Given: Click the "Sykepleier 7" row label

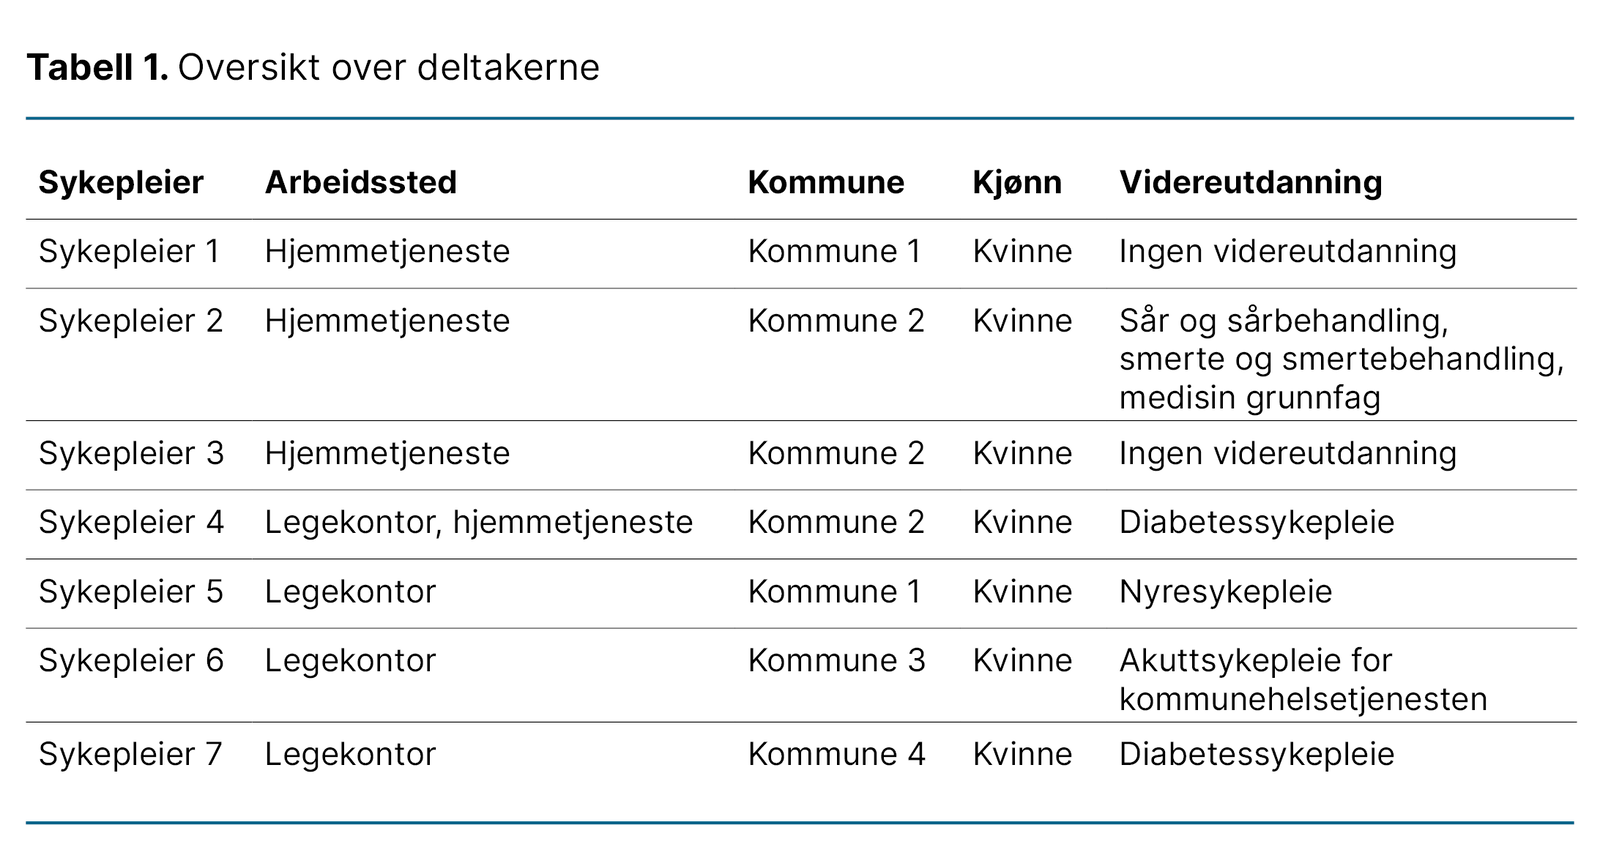Looking at the screenshot, I should click(131, 753).
